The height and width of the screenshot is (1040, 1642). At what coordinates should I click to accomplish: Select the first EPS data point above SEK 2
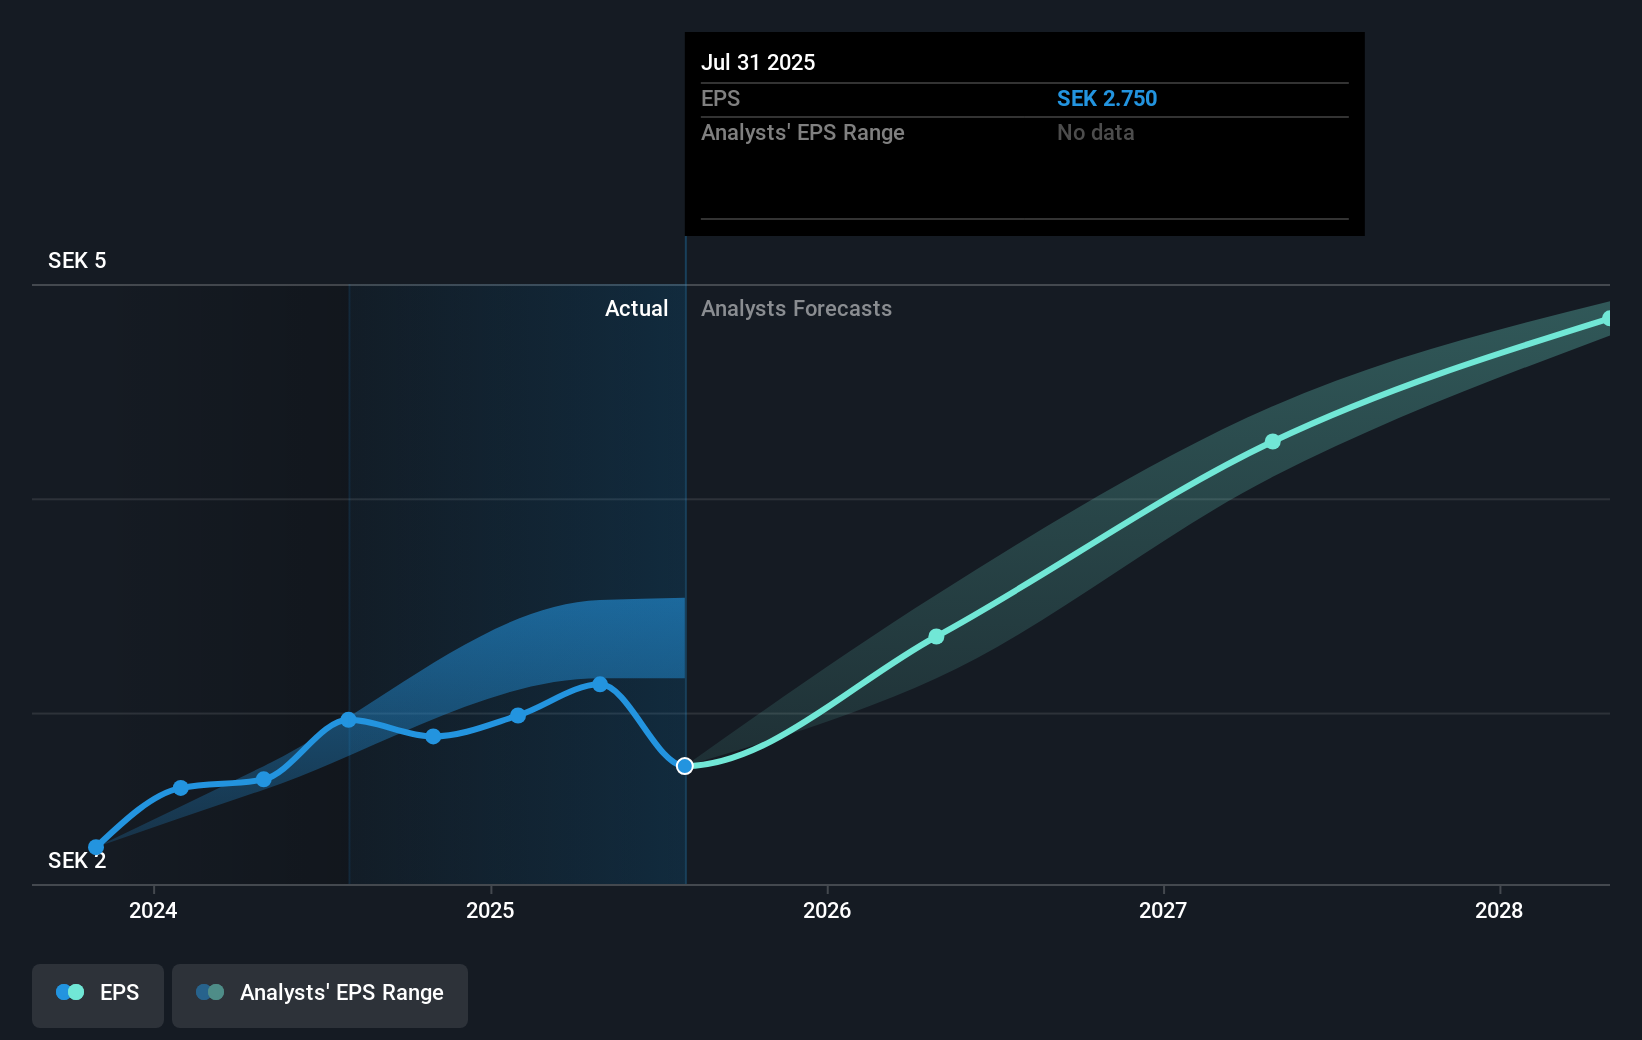point(96,847)
